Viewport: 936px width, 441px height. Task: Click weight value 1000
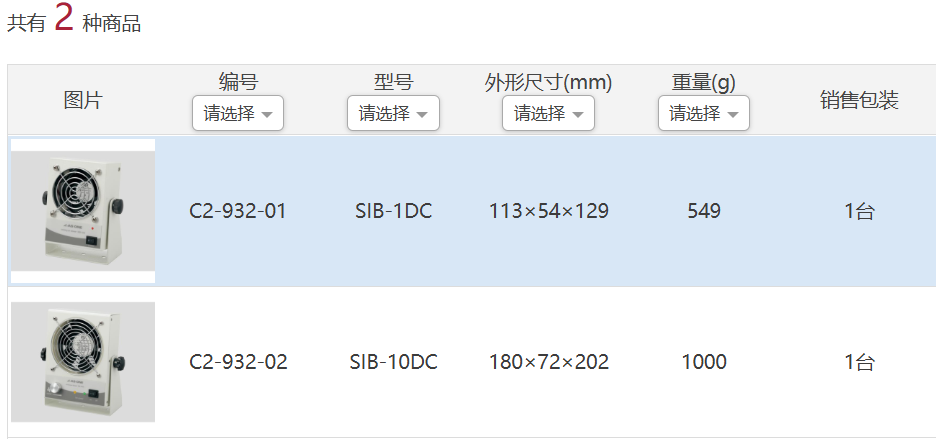pos(704,362)
